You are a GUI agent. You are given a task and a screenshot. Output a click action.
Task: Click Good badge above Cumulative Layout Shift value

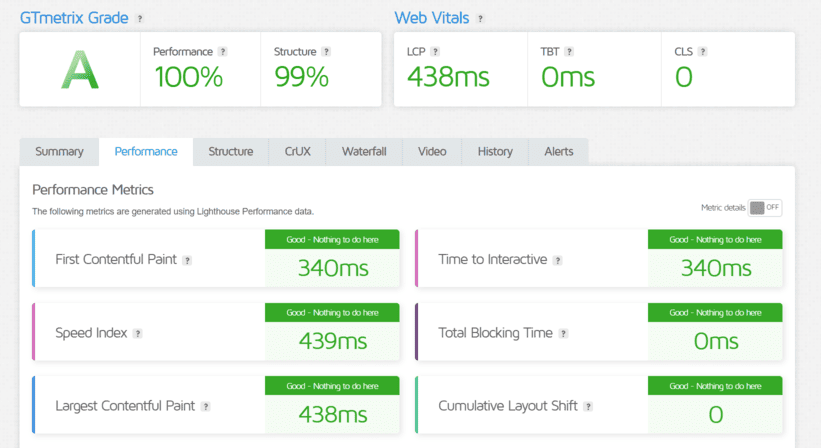tap(715, 386)
